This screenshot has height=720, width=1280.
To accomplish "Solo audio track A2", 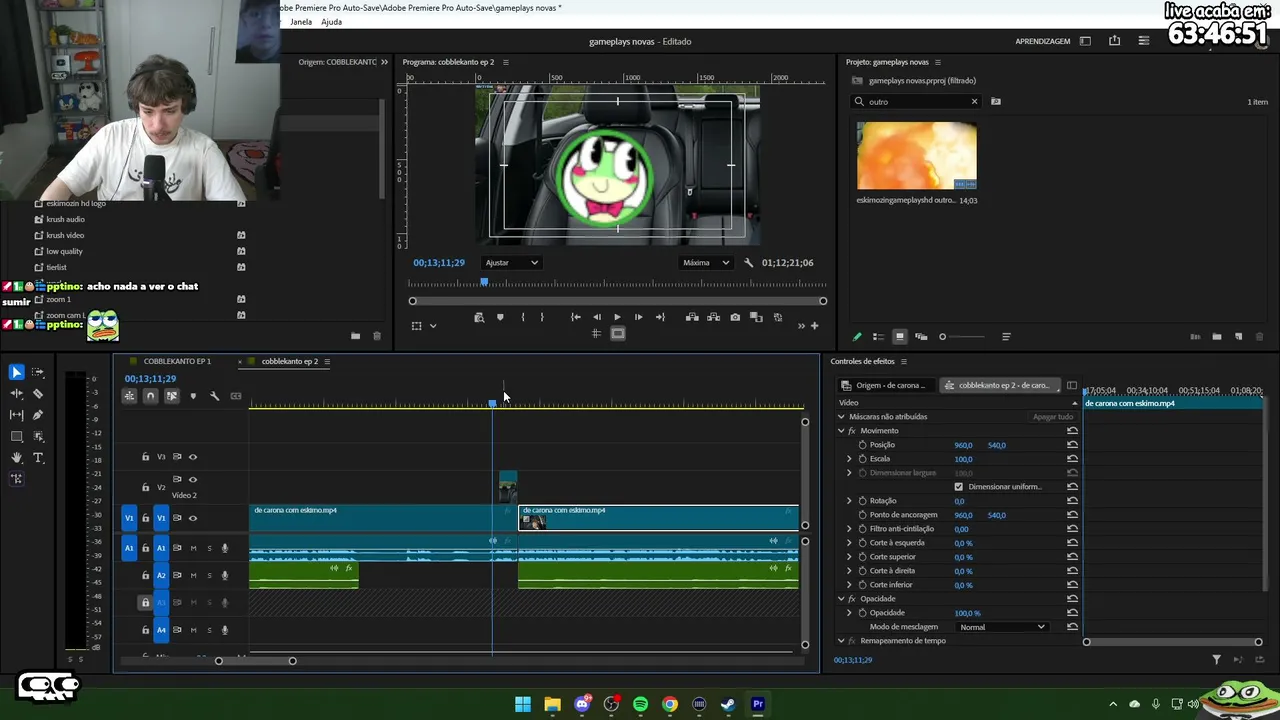I will point(209,575).
